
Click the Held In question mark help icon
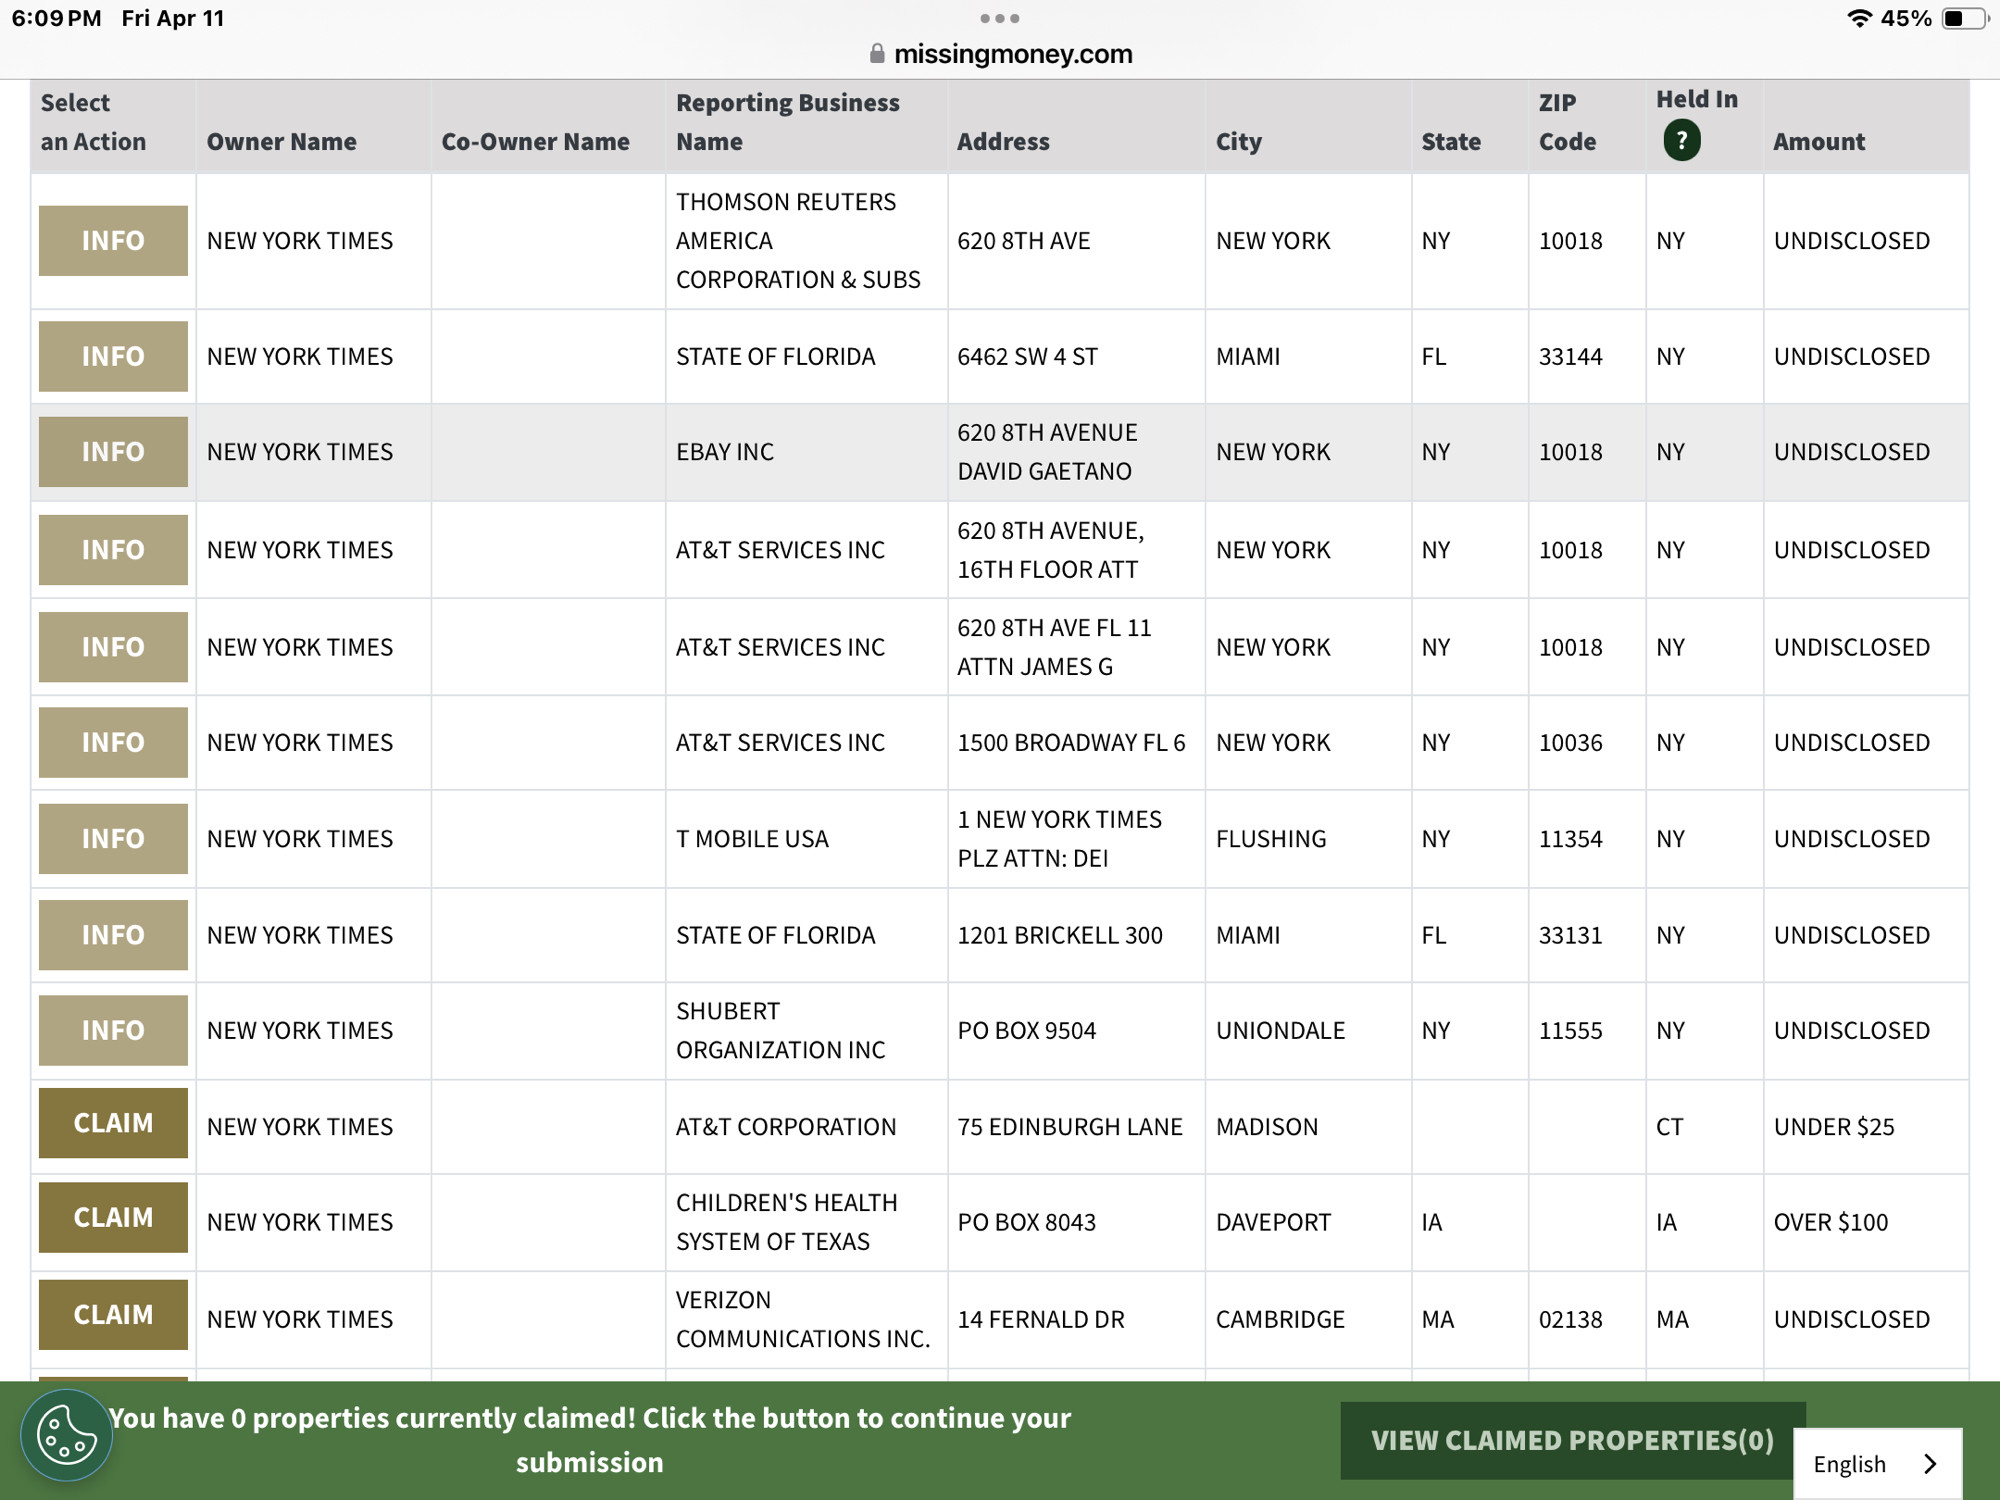[x=1681, y=141]
